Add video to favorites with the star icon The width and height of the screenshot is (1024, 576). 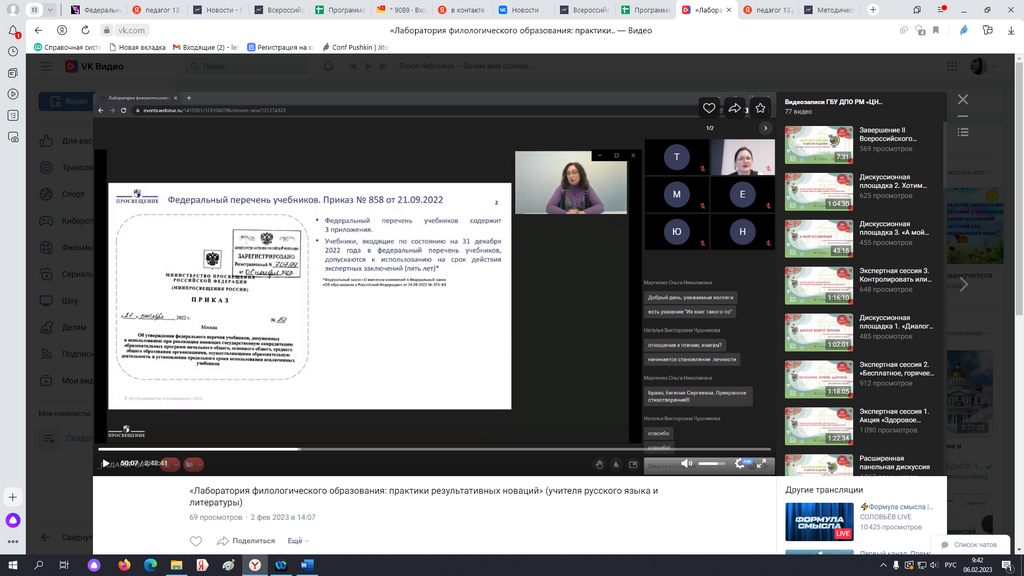(x=760, y=108)
